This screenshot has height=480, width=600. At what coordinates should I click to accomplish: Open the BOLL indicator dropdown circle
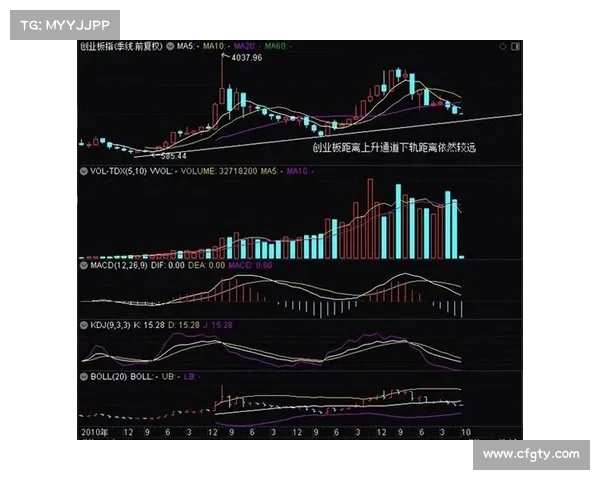(x=84, y=377)
